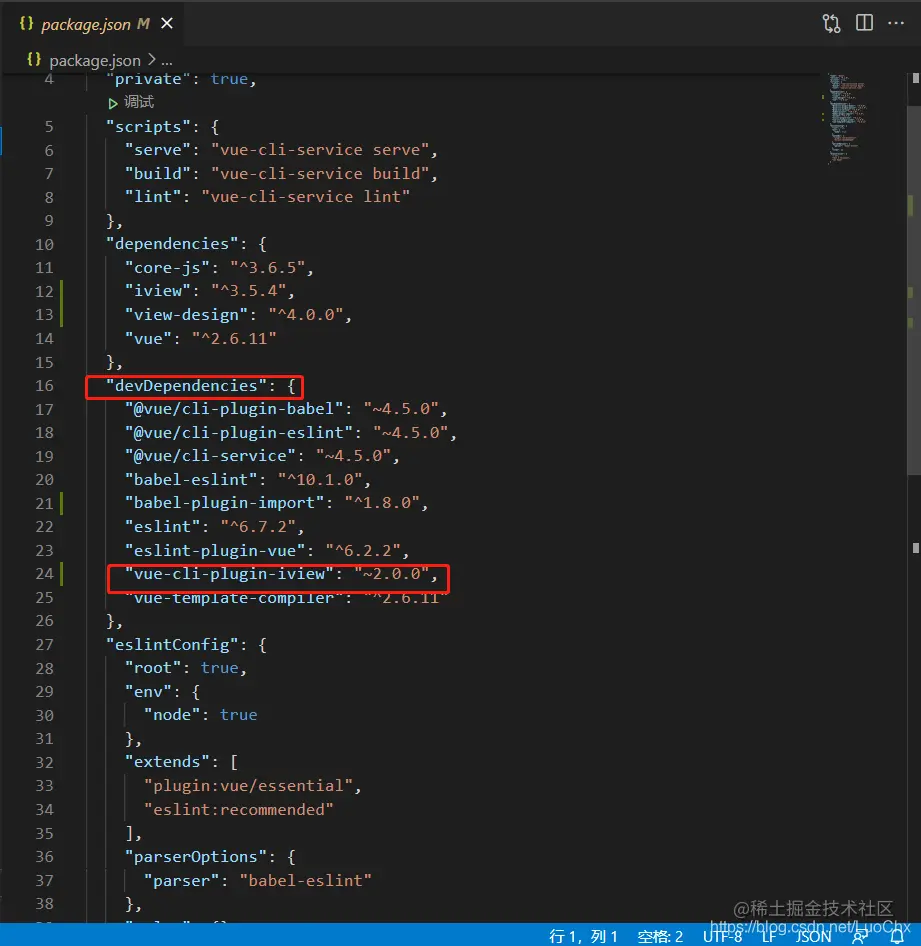Click the feedback icon in status bar
The image size is (921, 946).
point(860,936)
